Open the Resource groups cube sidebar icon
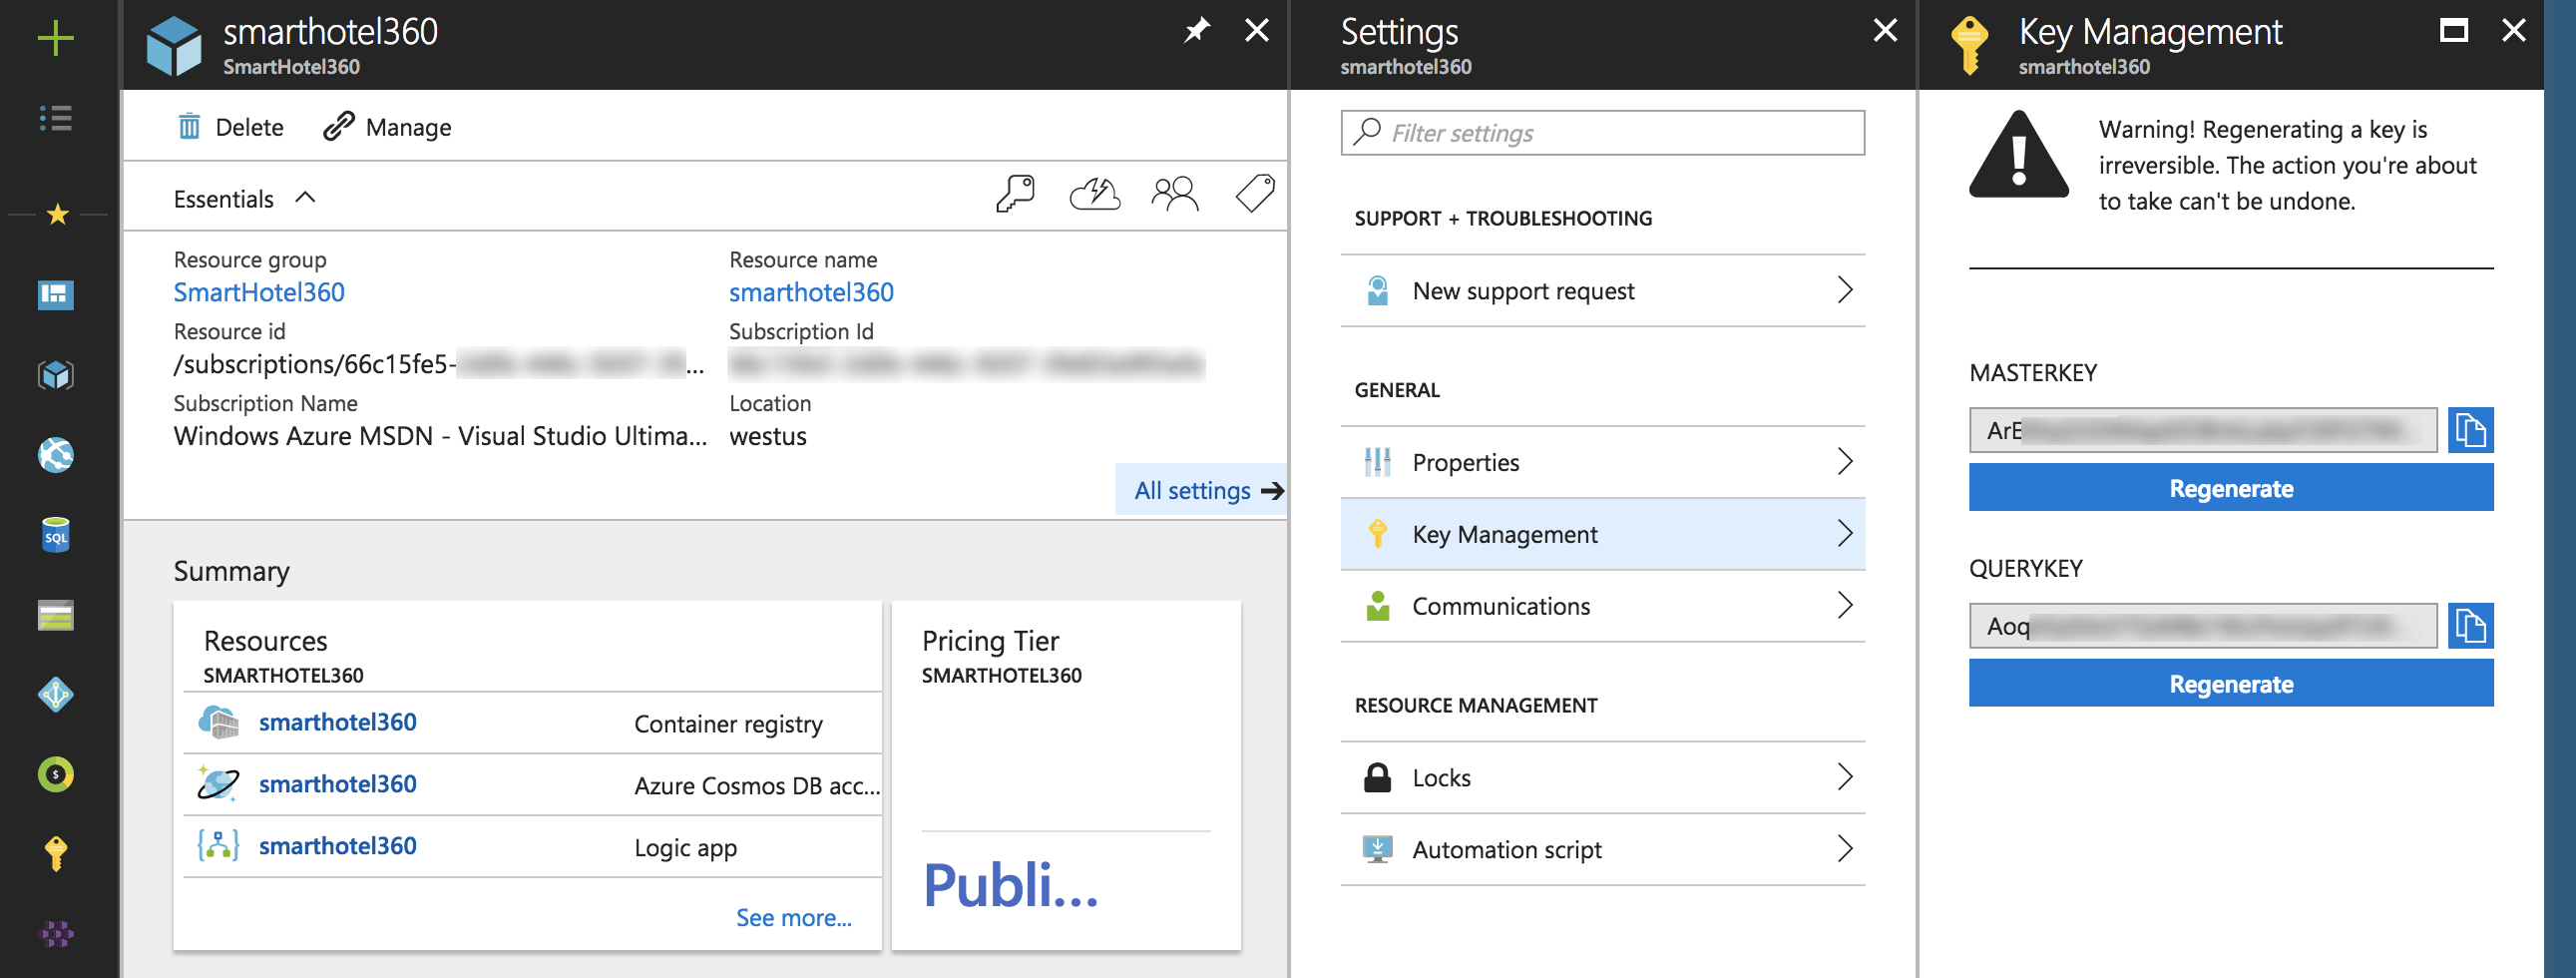 [55, 375]
